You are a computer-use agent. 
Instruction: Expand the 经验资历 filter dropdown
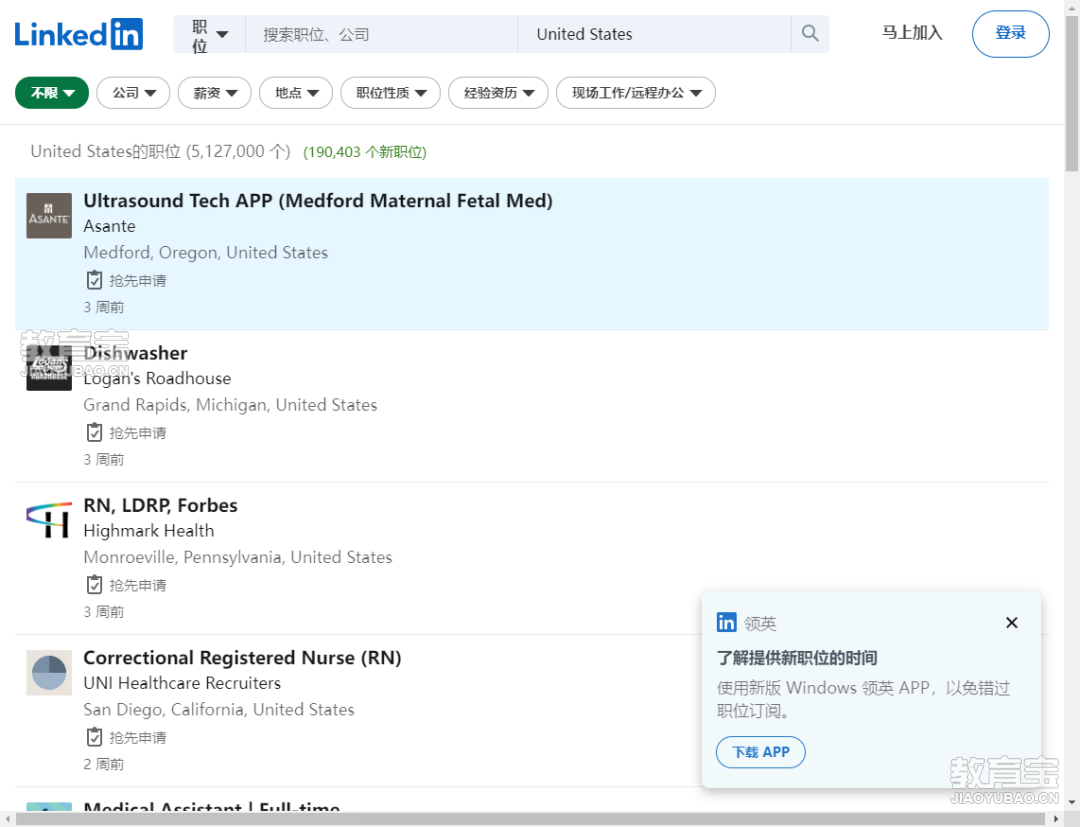pos(499,93)
